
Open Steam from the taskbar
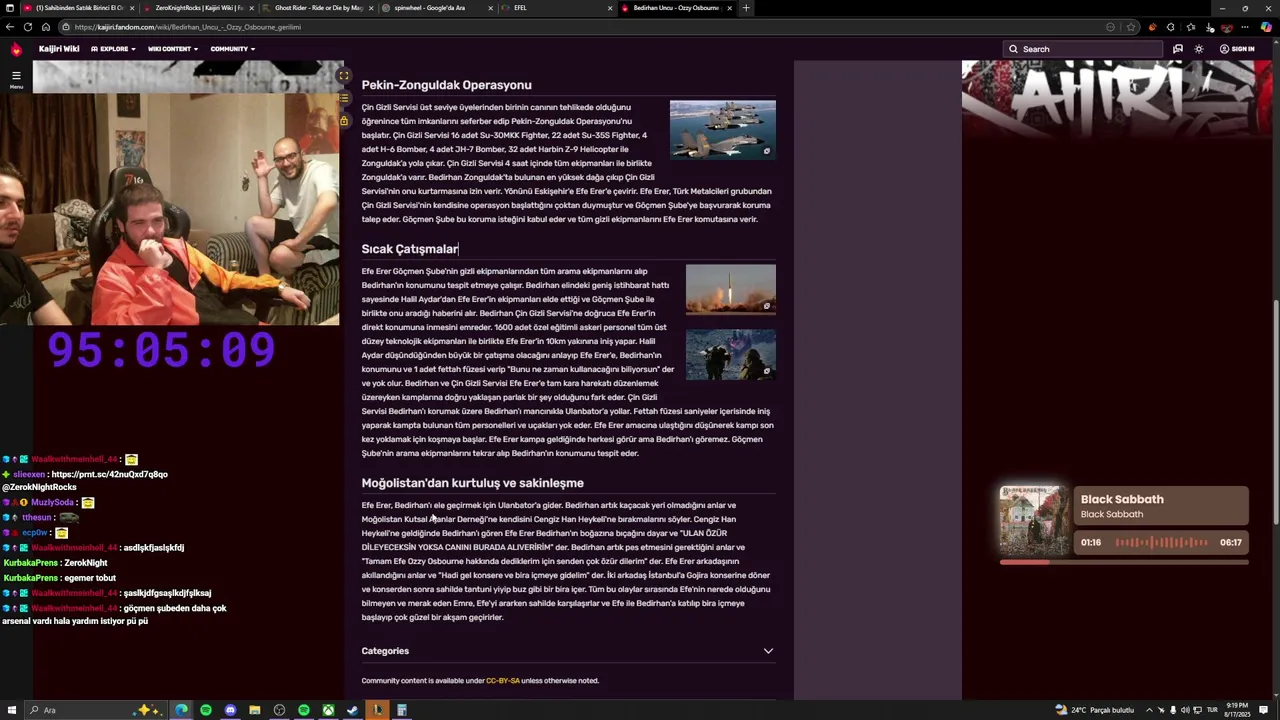352,710
